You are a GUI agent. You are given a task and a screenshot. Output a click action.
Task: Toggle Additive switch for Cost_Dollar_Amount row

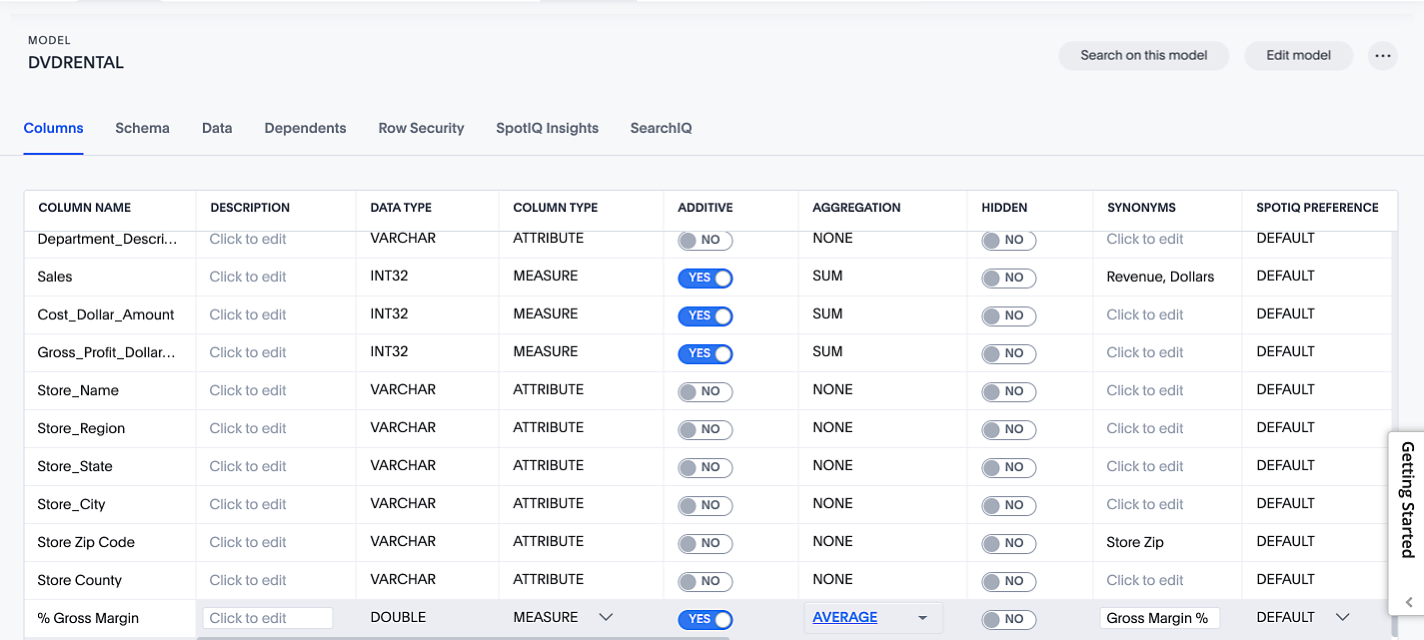tap(705, 316)
